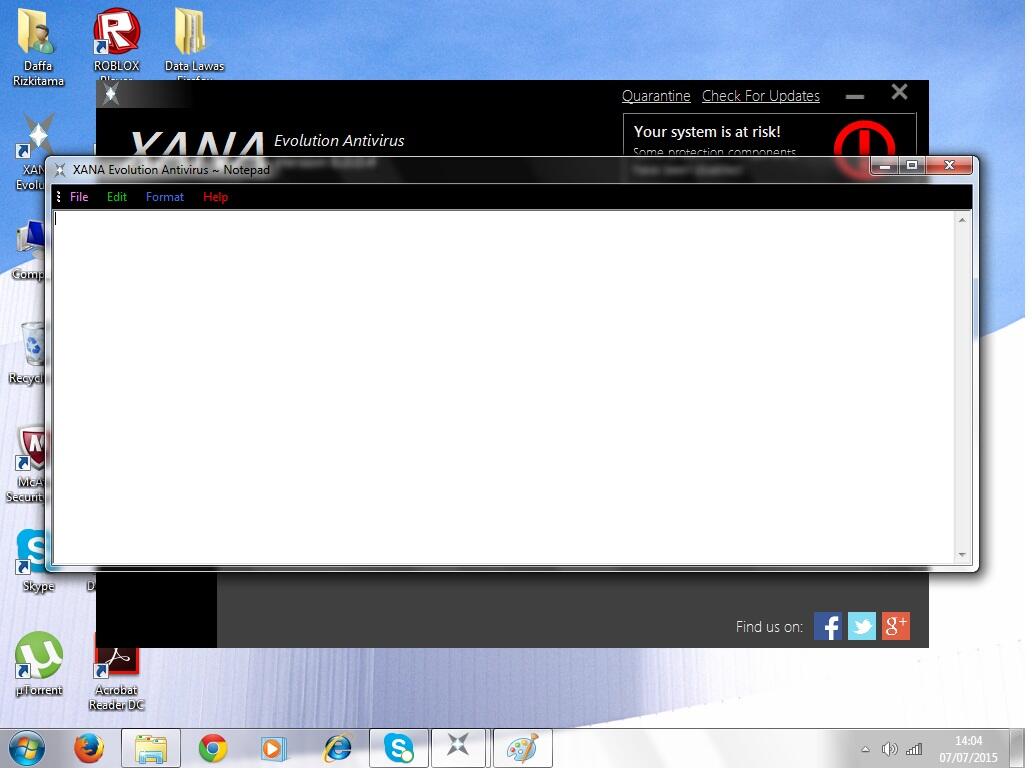Screen dimensions: 1032x784
Task: Switch to XANA Antivirus taskbar button
Action: pyautogui.click(x=459, y=748)
